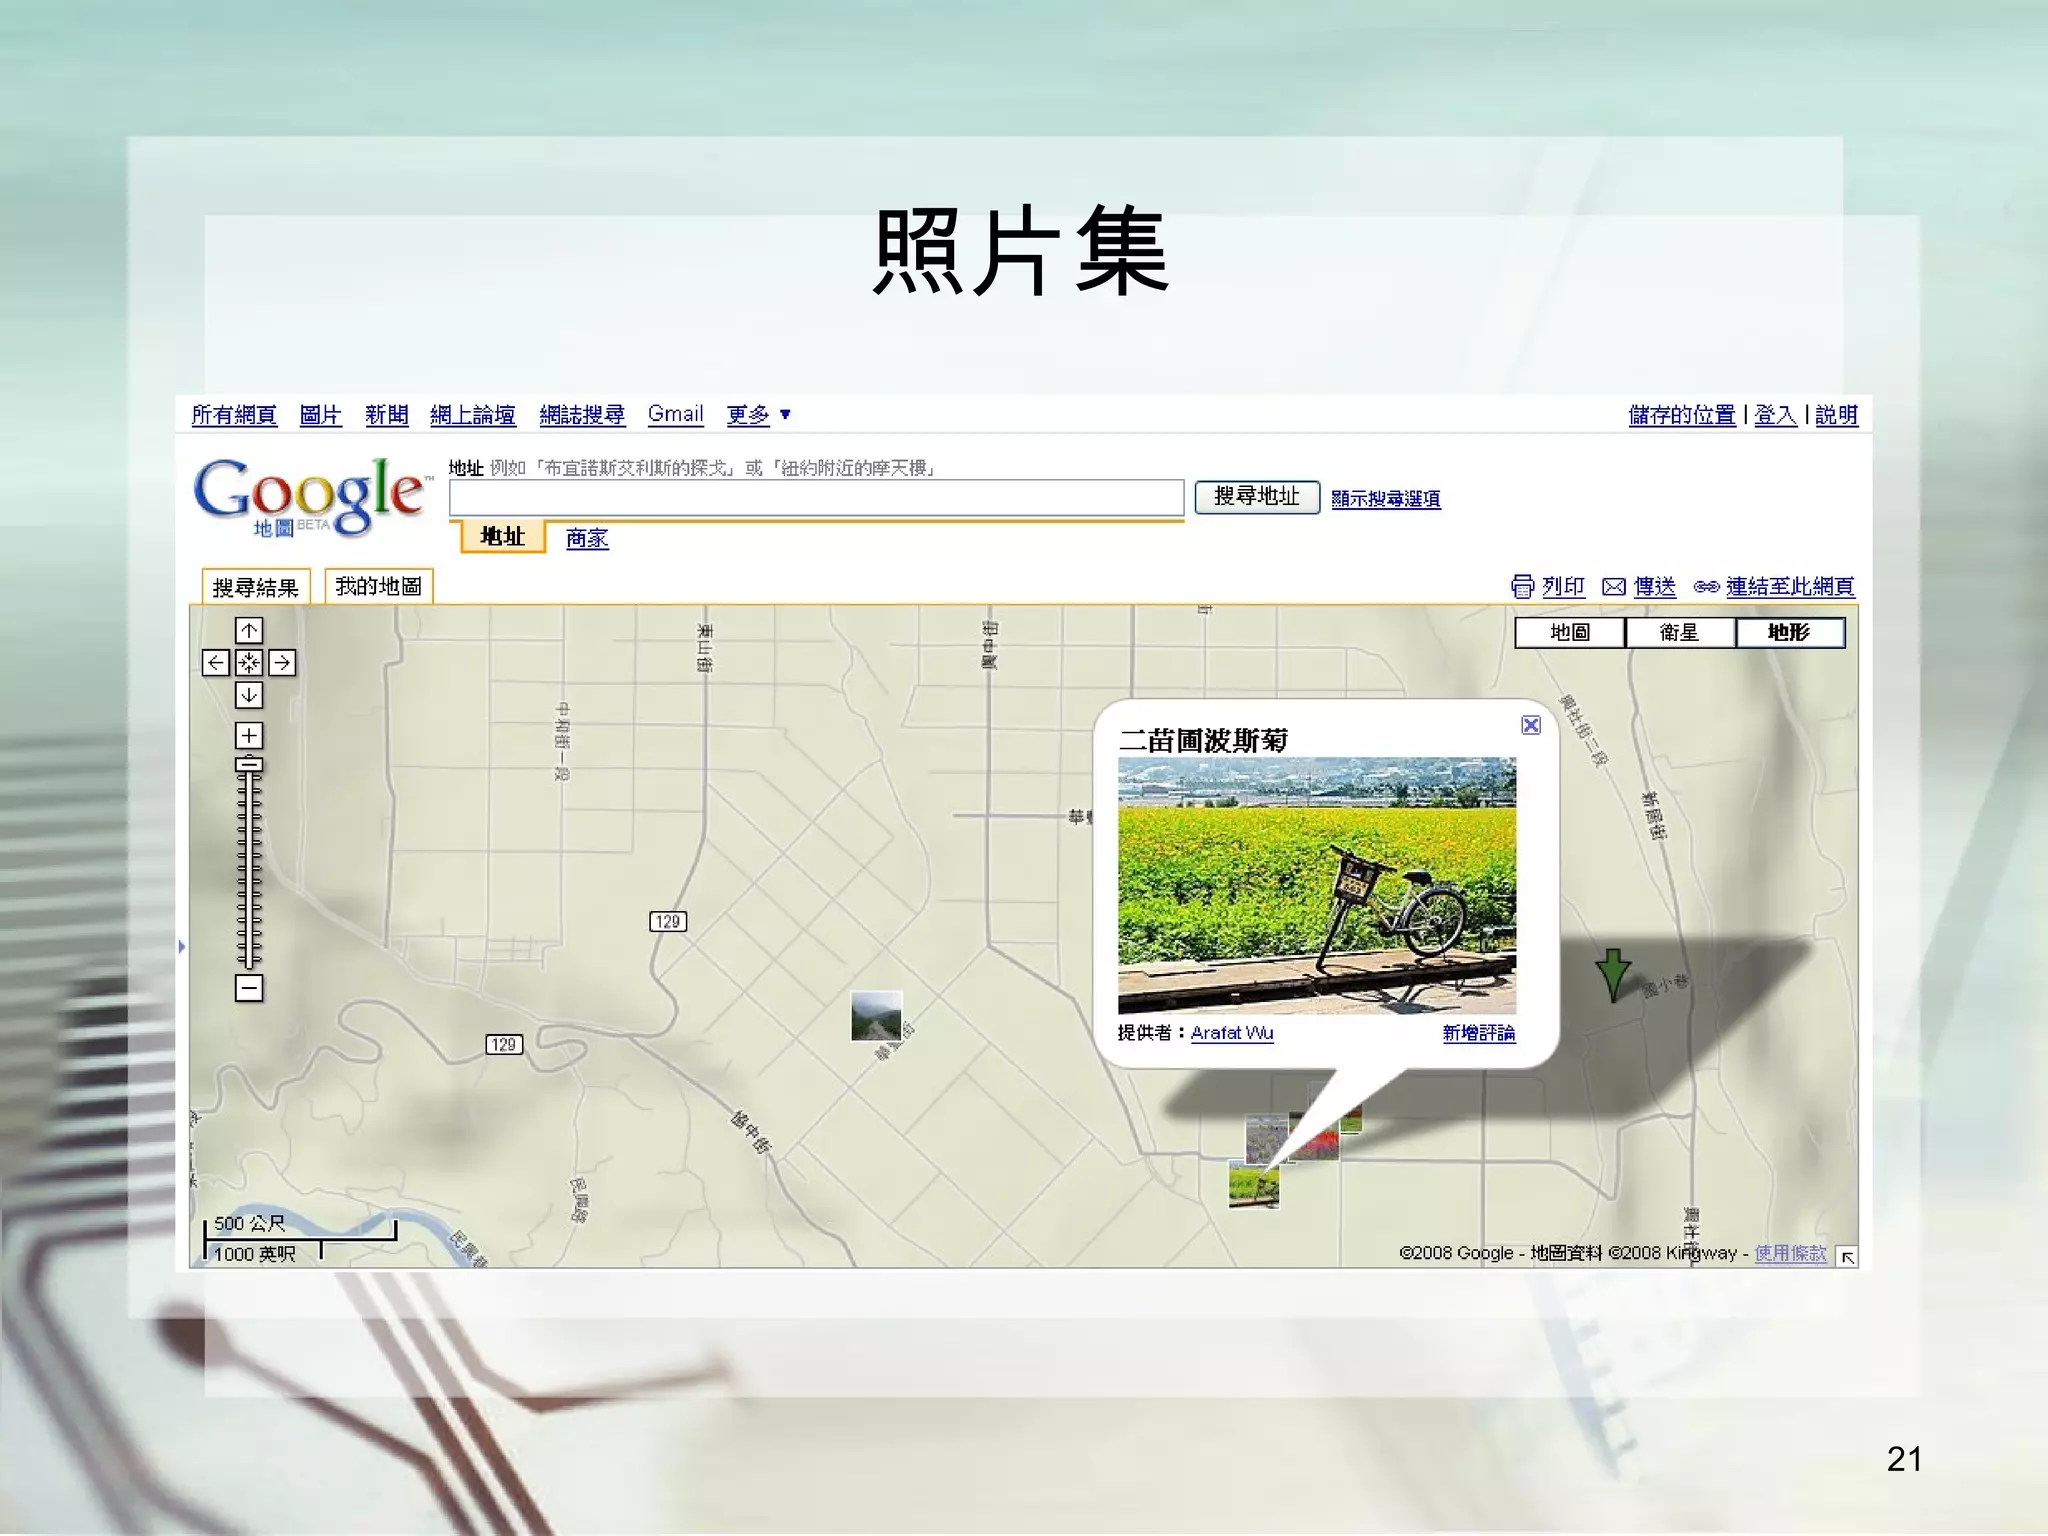Select the 地址 search tab
This screenshot has width=2048, height=1536.
click(503, 537)
